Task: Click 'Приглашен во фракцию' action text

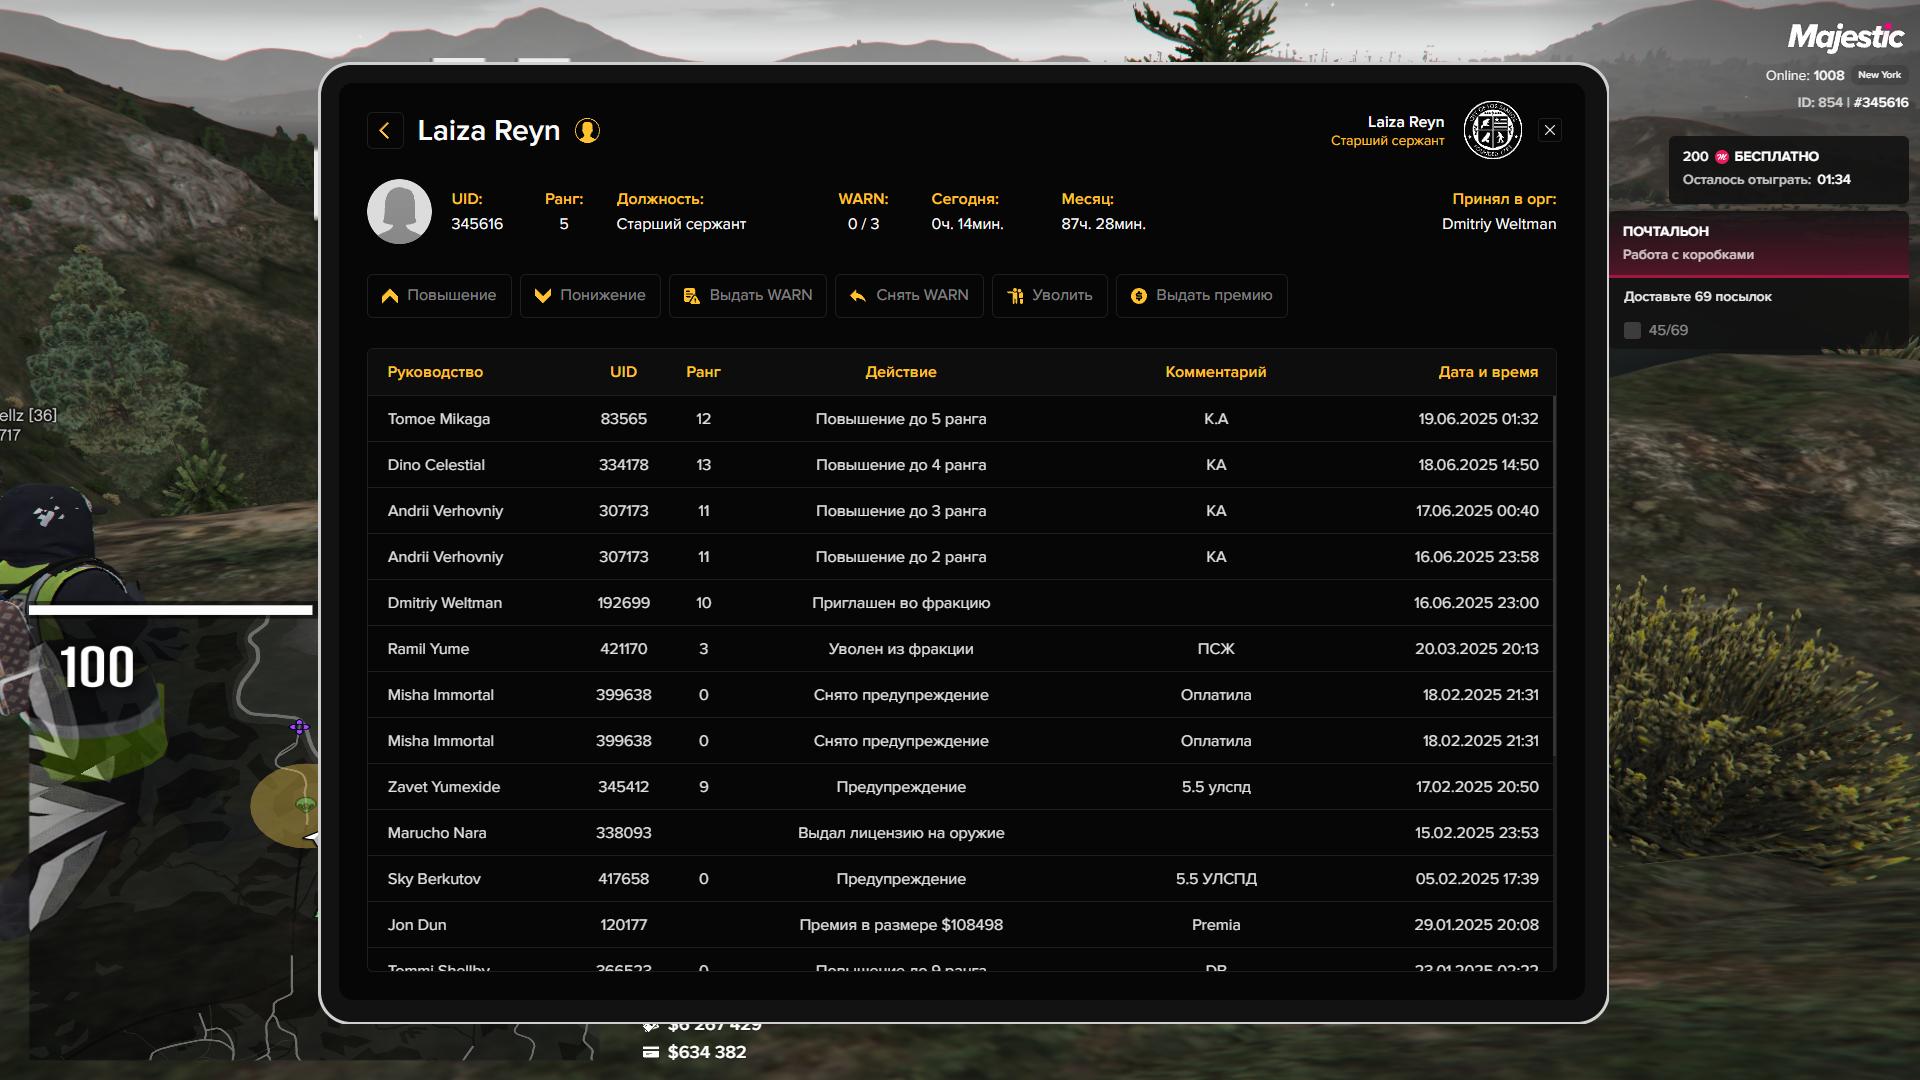Action: tap(901, 603)
